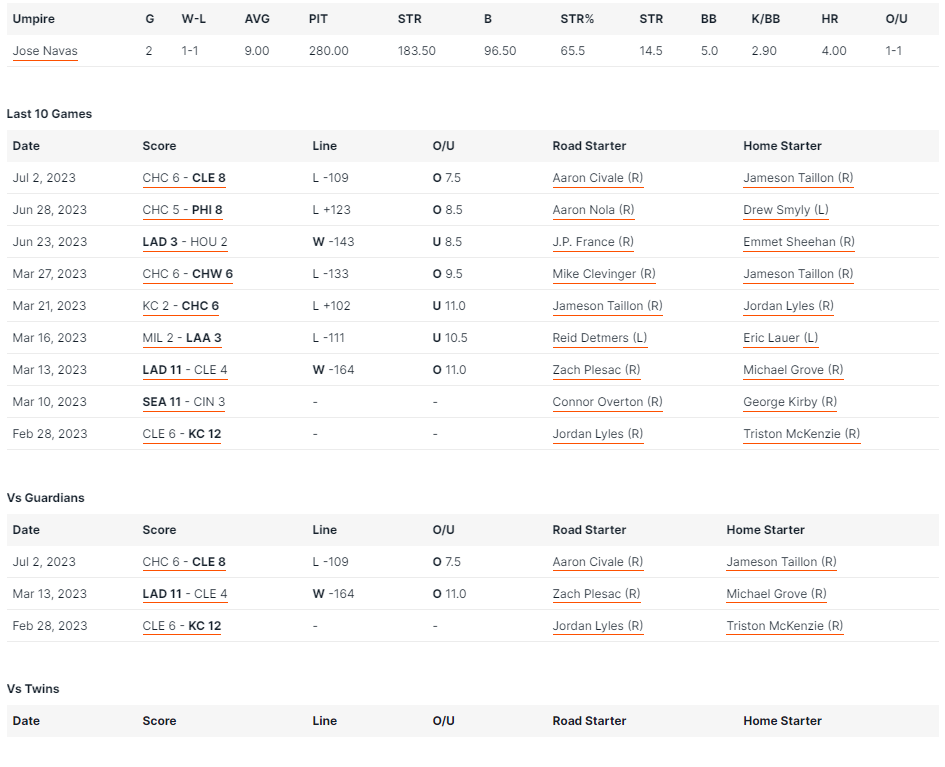Open Emmet Sheehan pitcher page
This screenshot has width=945, height=767.
[x=799, y=242]
